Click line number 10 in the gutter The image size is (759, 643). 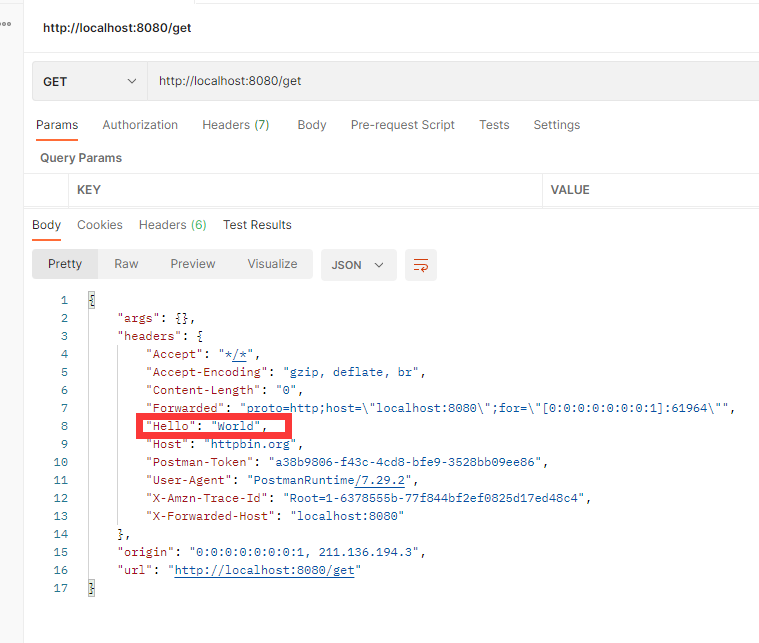[x=61, y=462]
